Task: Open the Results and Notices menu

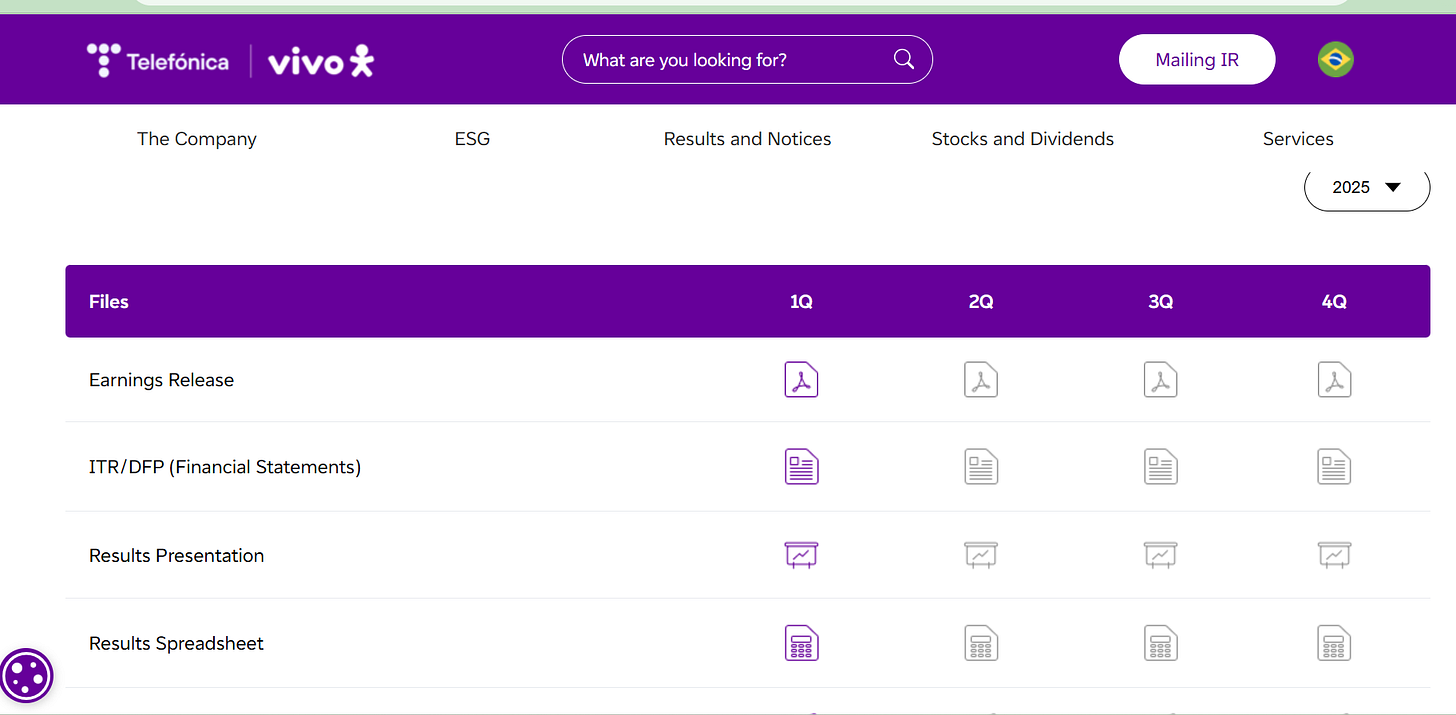Action: click(x=747, y=139)
